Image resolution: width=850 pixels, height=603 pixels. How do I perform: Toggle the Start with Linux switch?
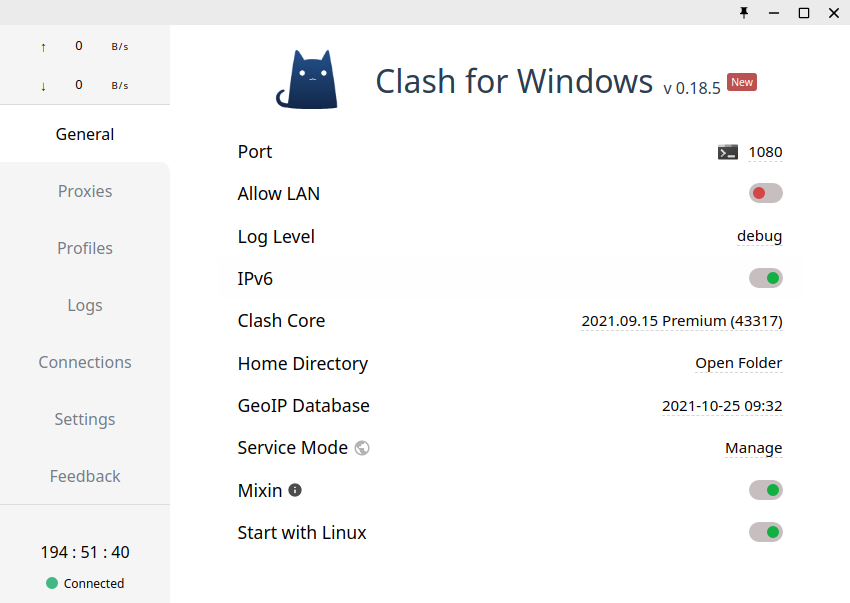coord(766,532)
